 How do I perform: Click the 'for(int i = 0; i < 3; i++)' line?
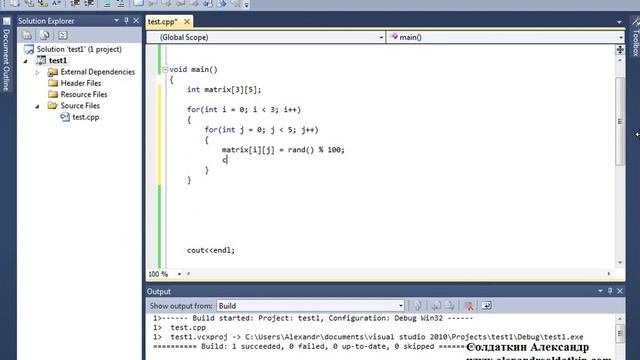point(244,109)
